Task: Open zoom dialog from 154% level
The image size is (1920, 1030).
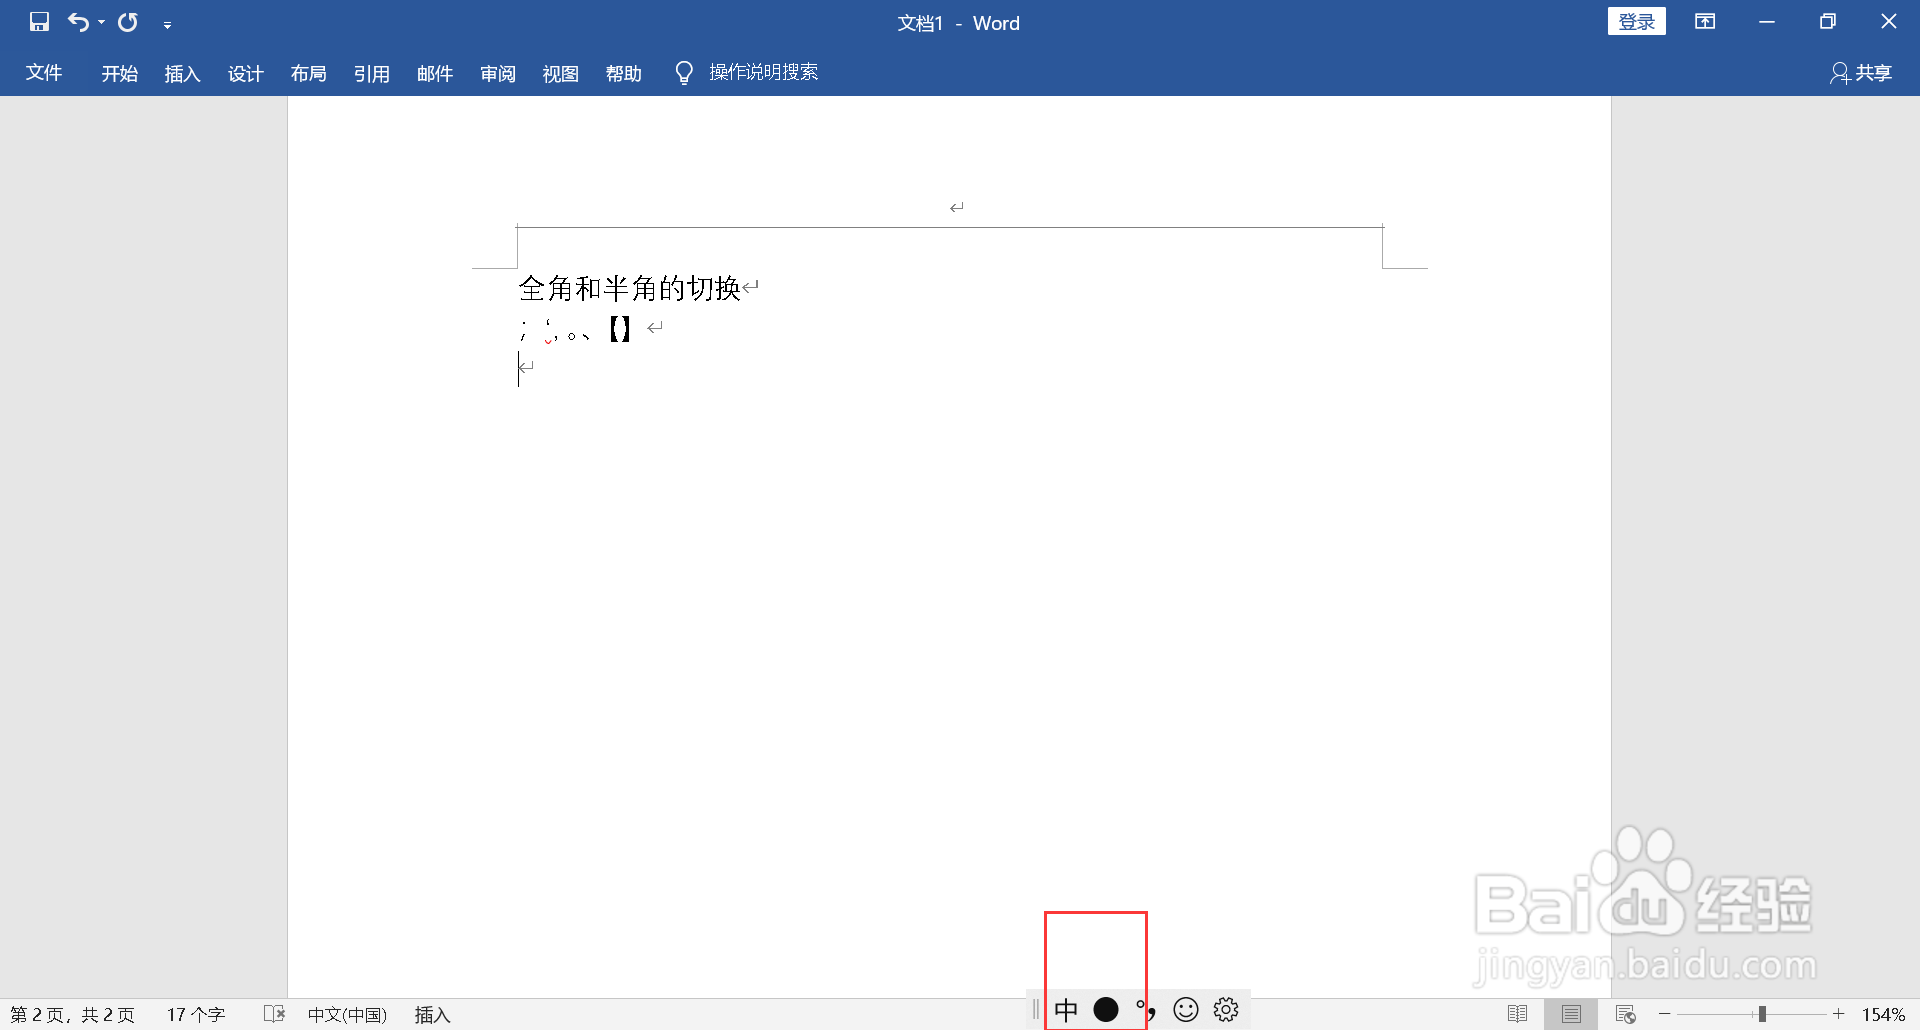Action: (x=1883, y=1015)
